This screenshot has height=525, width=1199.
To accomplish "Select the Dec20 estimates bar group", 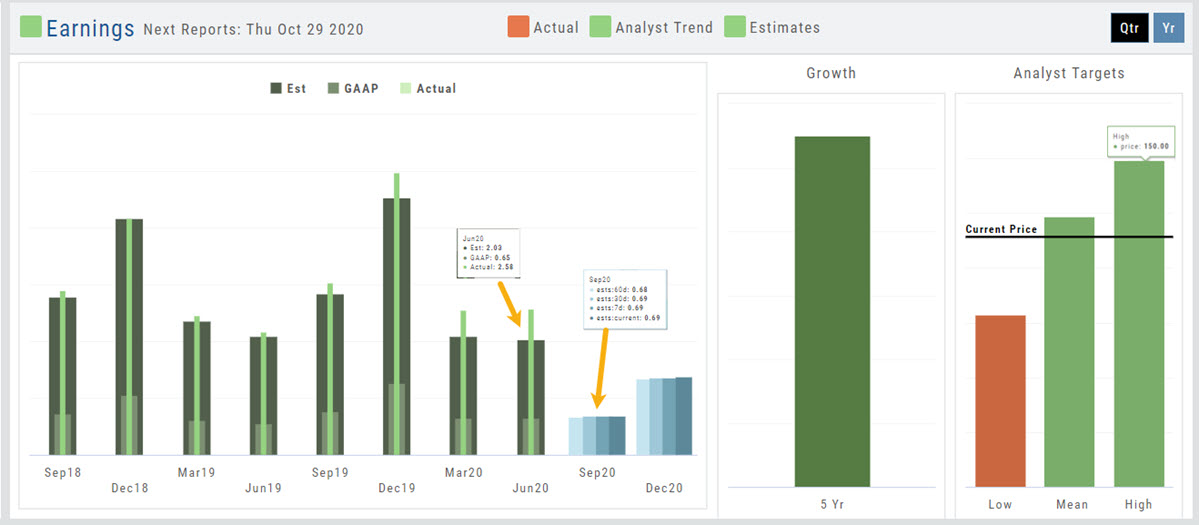I will pos(664,417).
